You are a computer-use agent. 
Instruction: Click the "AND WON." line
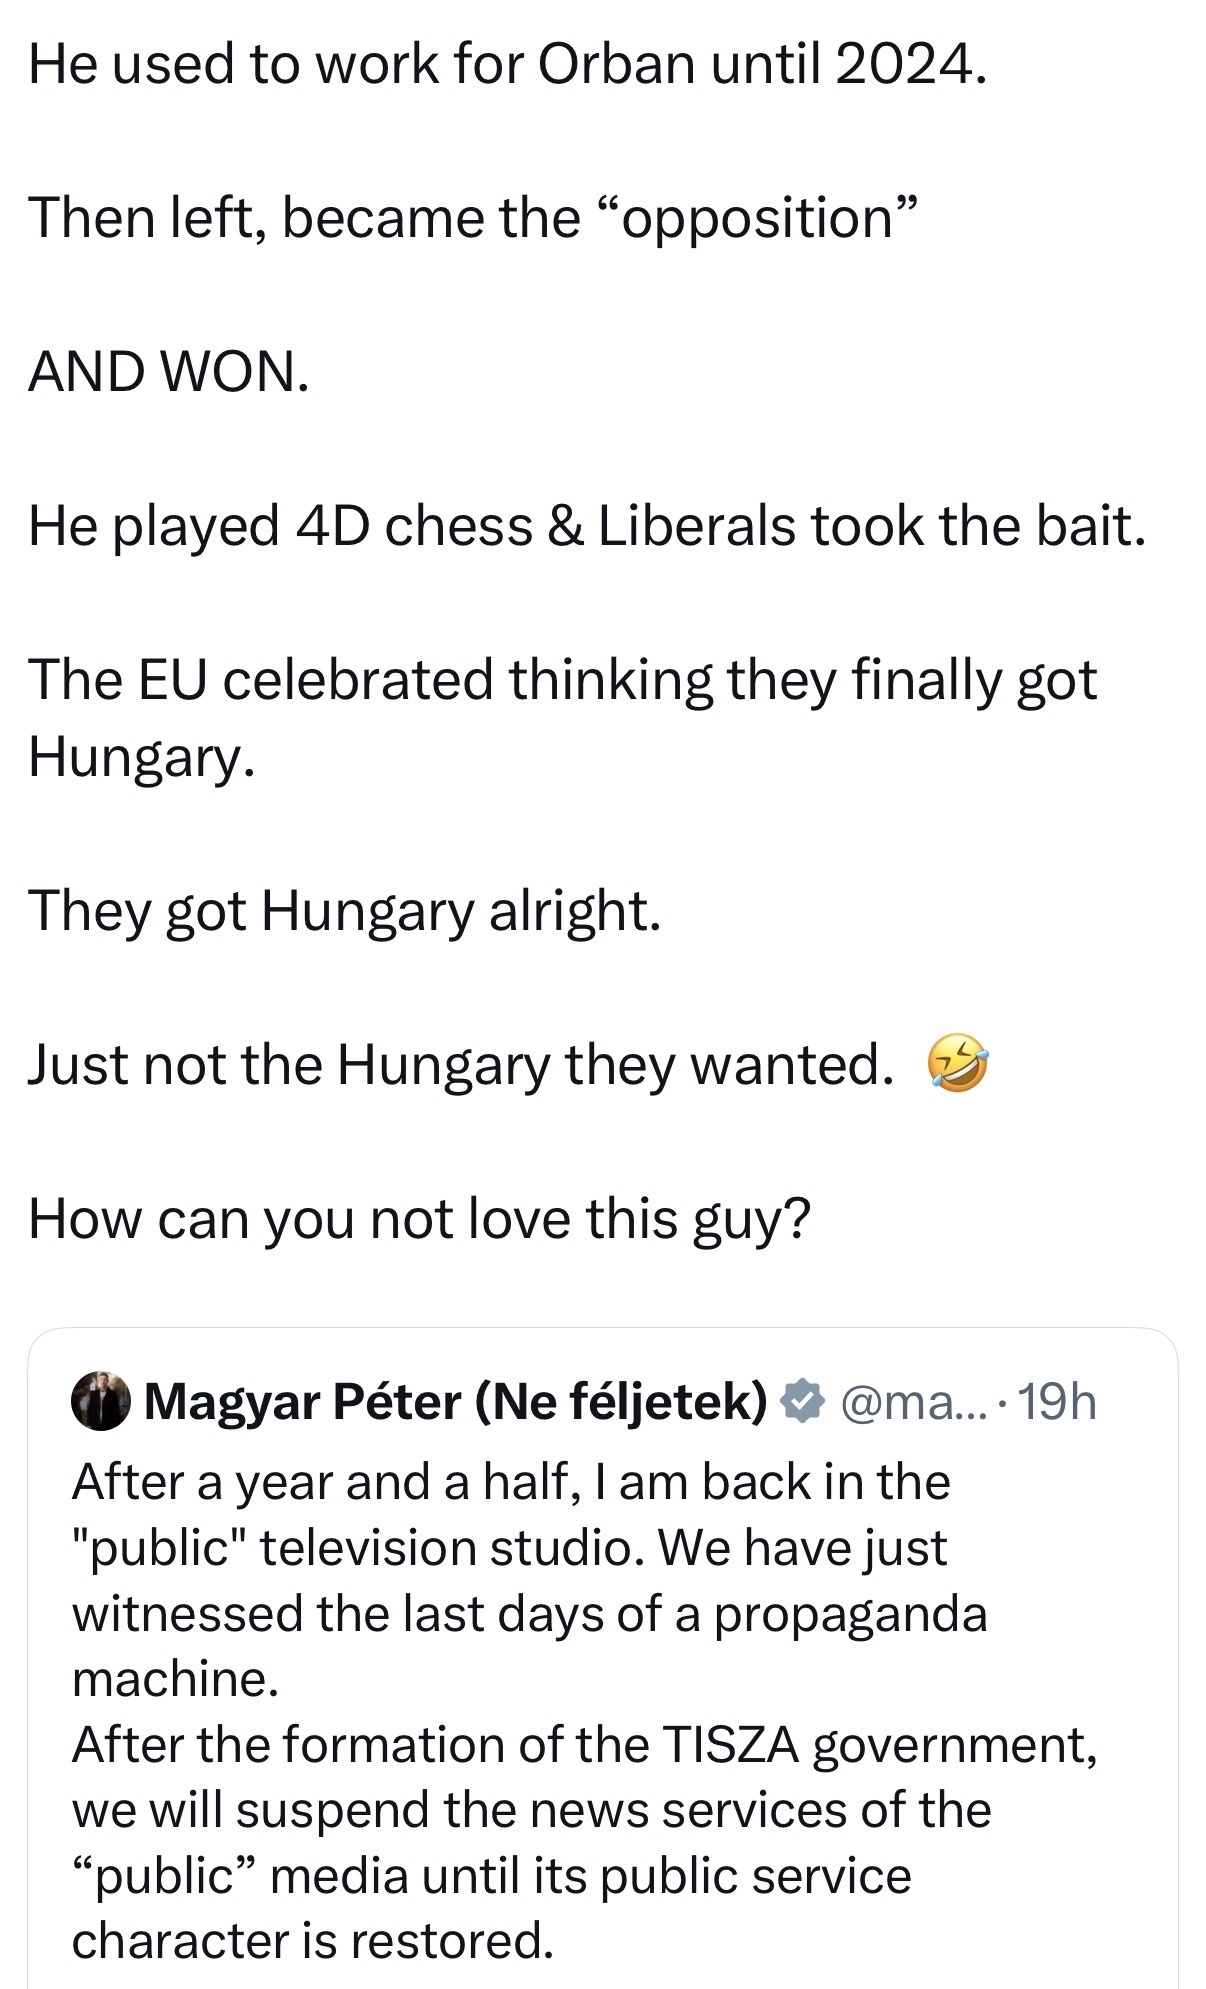tap(169, 372)
